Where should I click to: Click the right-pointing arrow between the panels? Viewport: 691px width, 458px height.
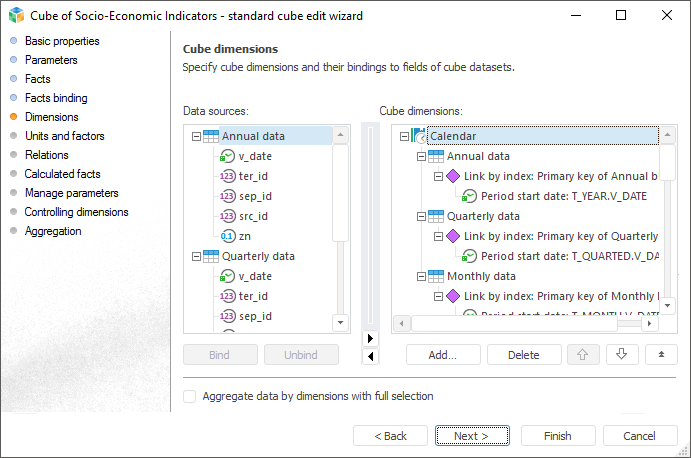372,338
